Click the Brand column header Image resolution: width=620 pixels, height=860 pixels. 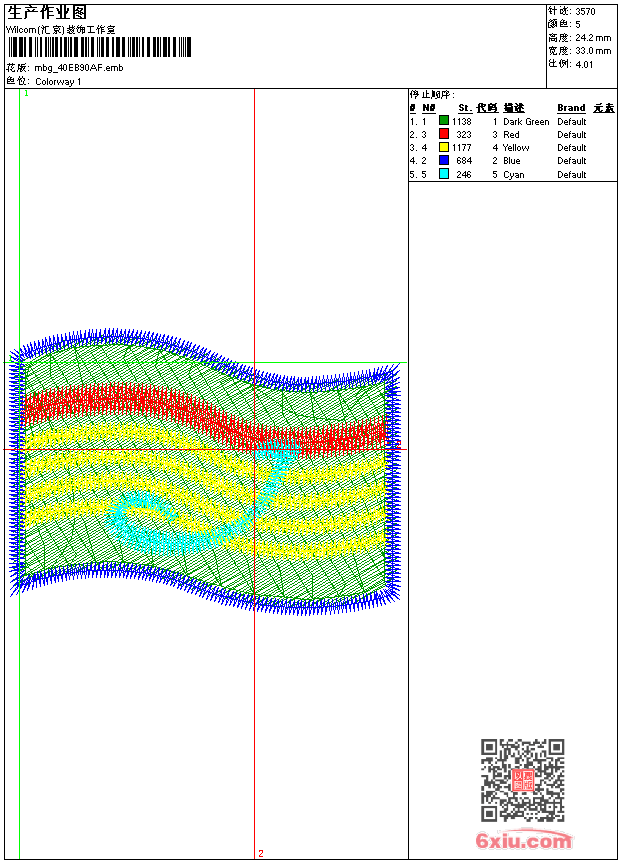tap(571, 108)
